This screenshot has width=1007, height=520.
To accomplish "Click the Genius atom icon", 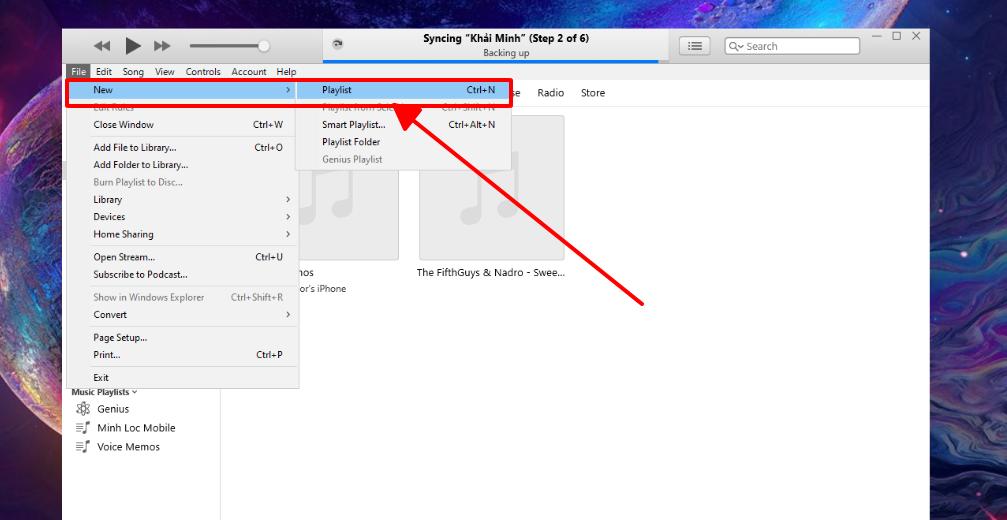I will pos(83,409).
